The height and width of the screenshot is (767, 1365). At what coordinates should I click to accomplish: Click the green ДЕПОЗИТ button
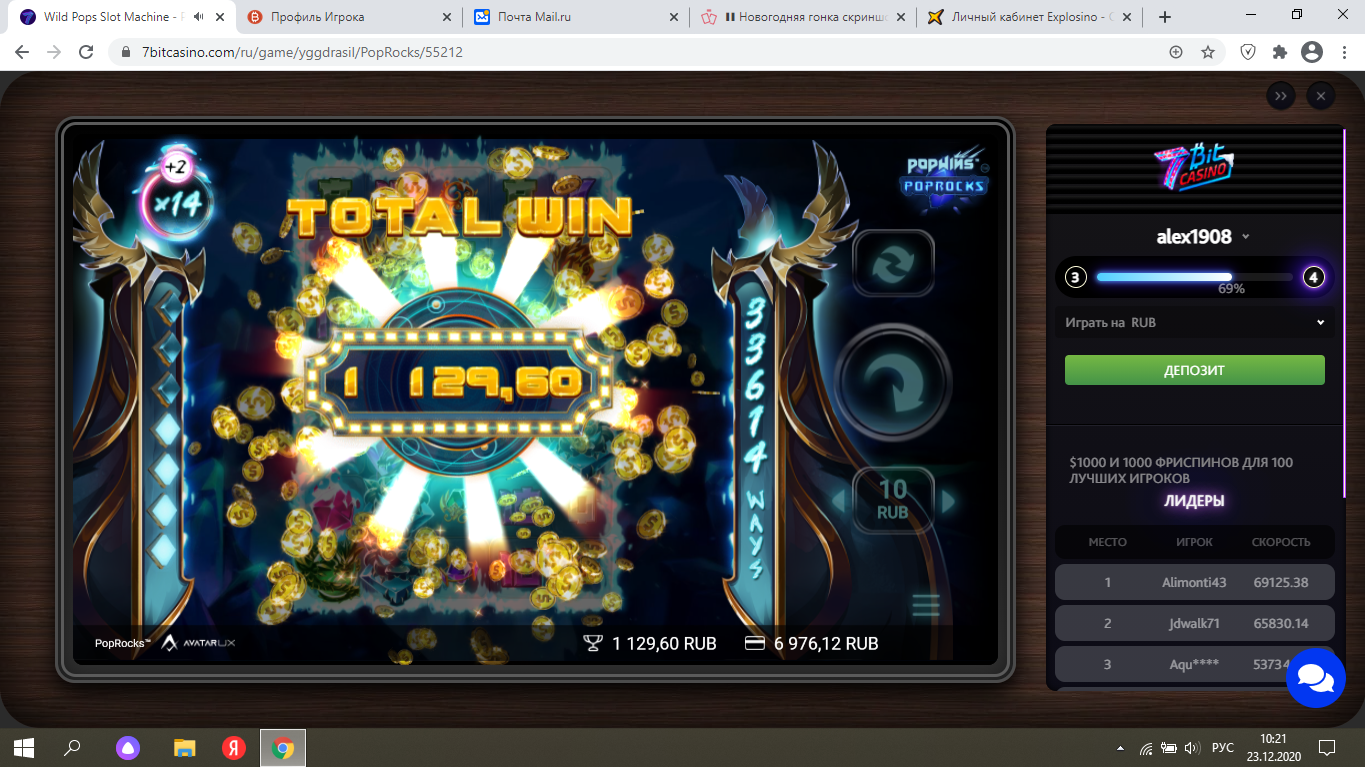(1195, 370)
